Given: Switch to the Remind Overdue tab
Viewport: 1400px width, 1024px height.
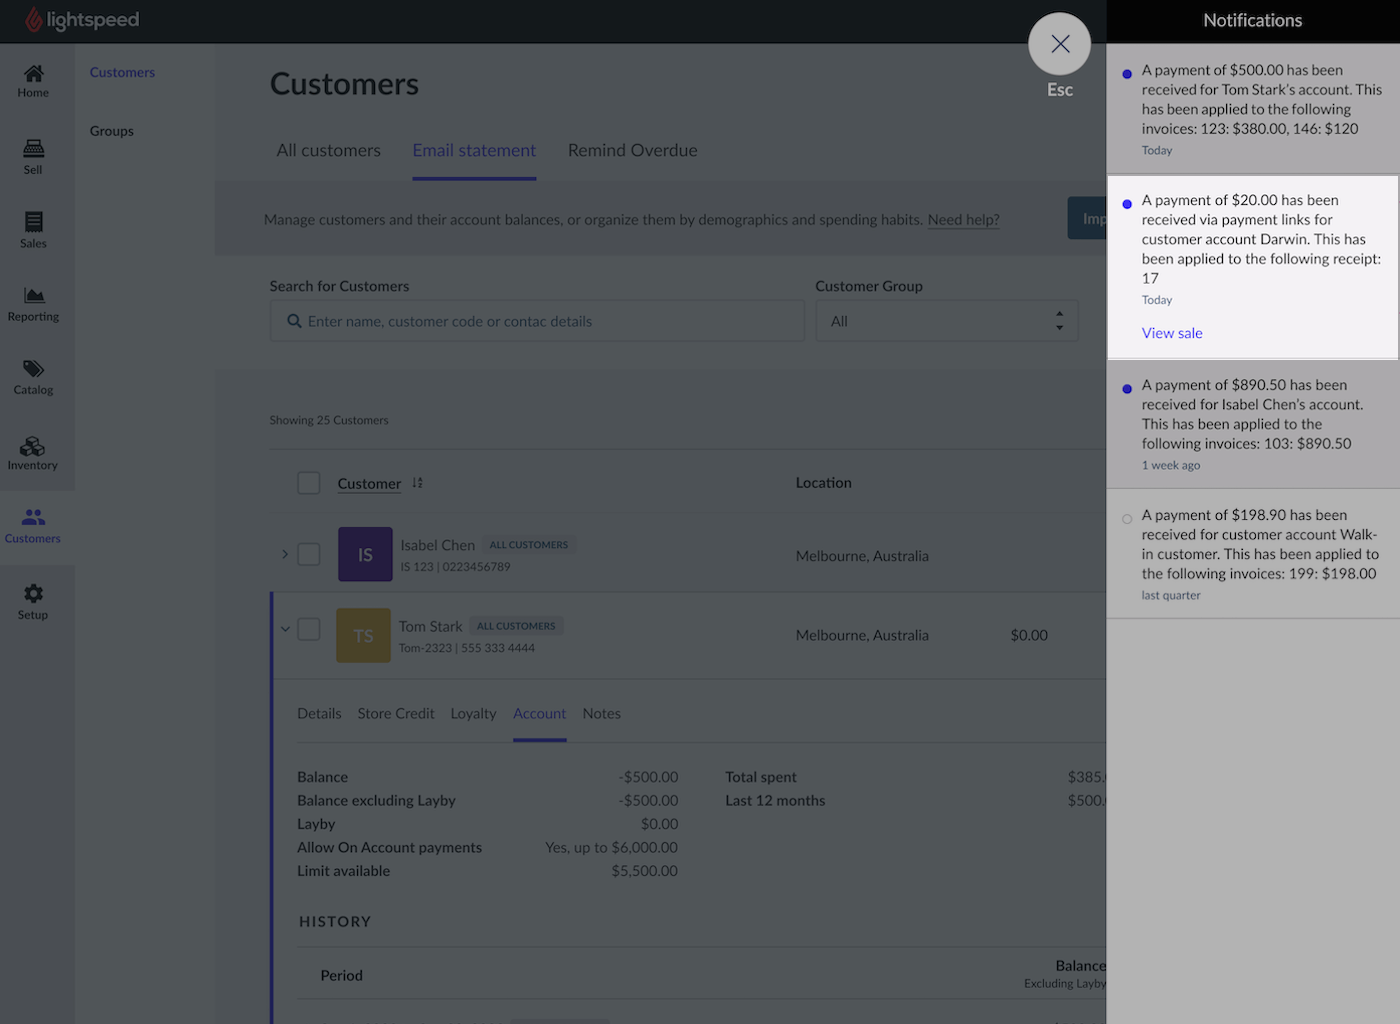Looking at the screenshot, I should pyautogui.click(x=632, y=150).
